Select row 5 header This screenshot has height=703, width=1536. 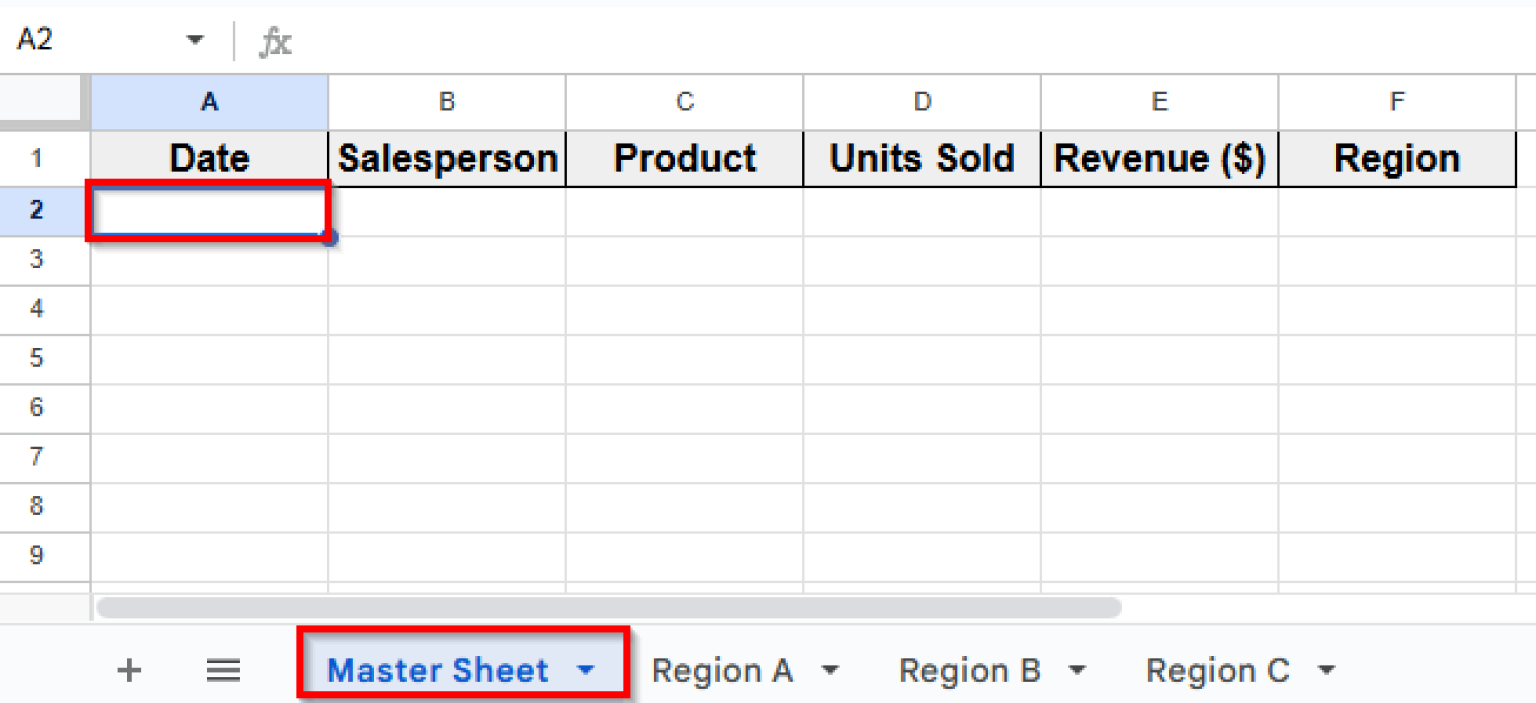coord(37,358)
